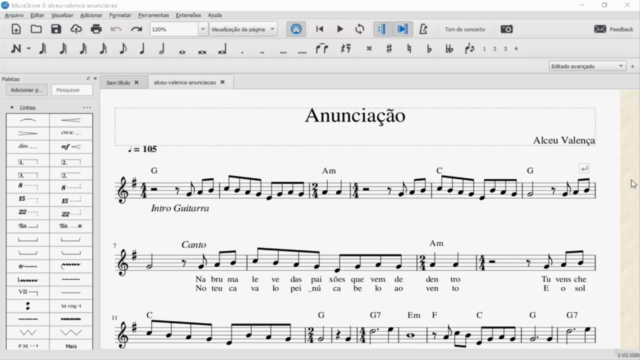Image resolution: width=640 pixels, height=360 pixels.
Task: Select the half note duration
Action: [x=162, y=49]
